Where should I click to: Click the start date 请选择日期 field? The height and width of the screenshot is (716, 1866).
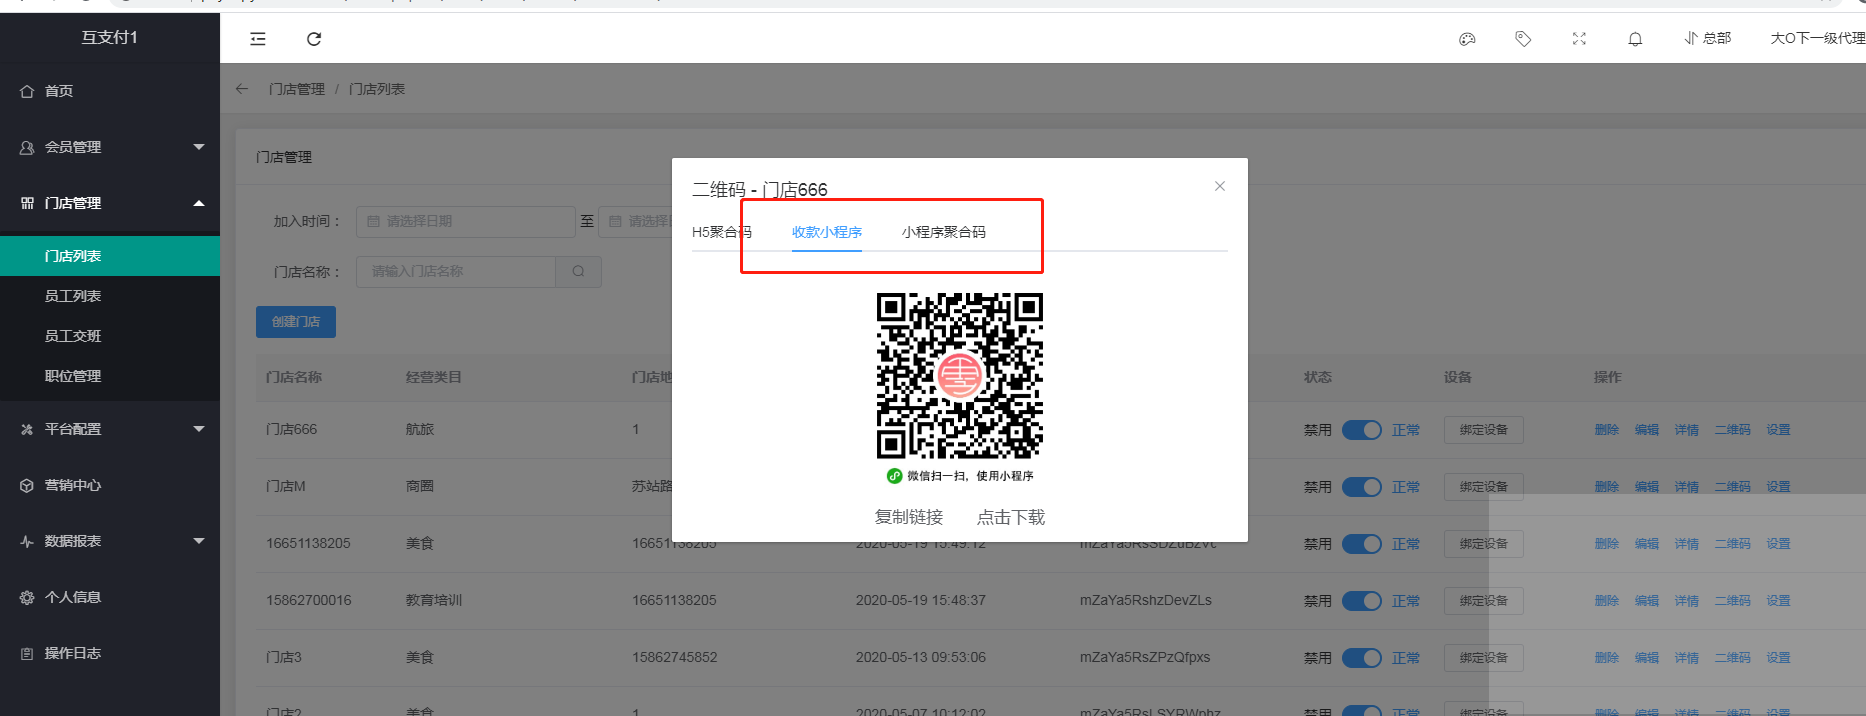pyautogui.click(x=465, y=221)
